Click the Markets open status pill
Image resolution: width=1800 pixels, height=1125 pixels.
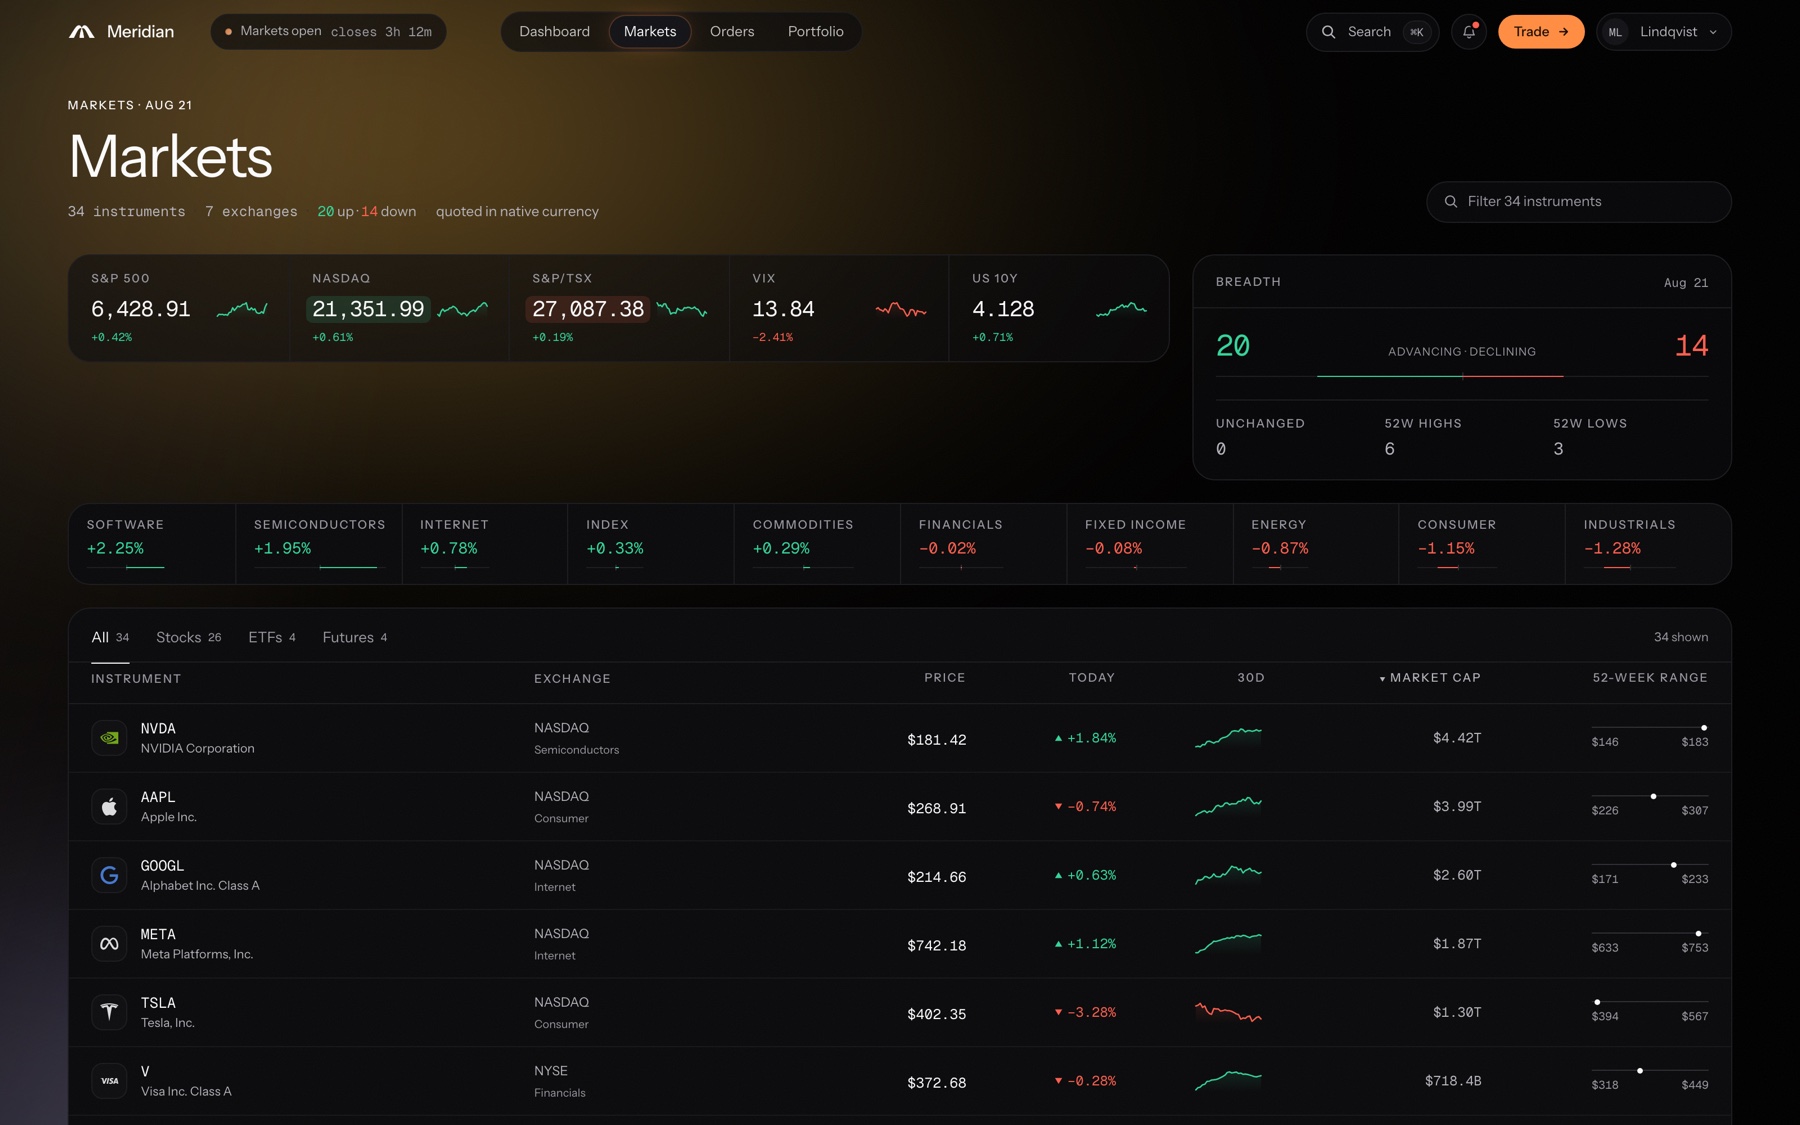tap(328, 32)
